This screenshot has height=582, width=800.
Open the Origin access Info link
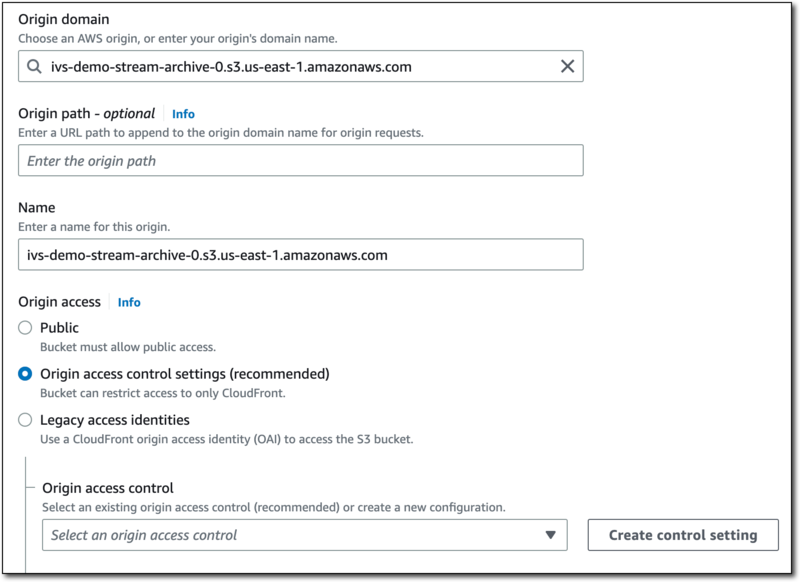(128, 301)
